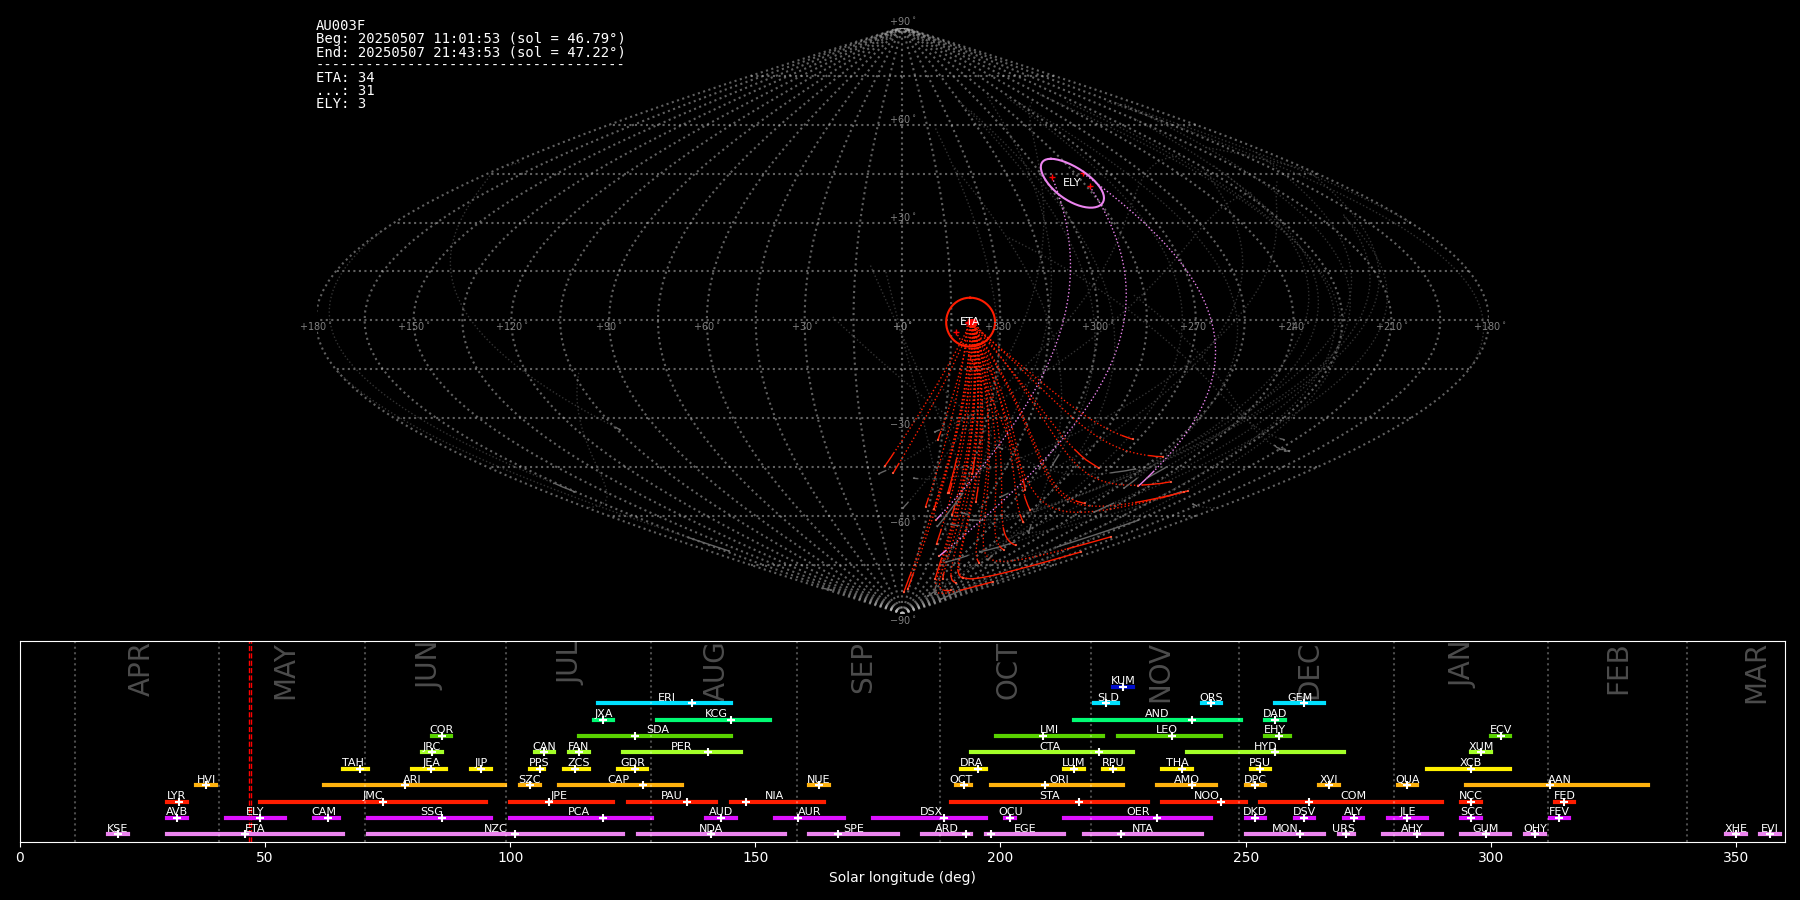Click the '...: 31' sporadic count line
The image size is (1800, 900).
(x=345, y=90)
